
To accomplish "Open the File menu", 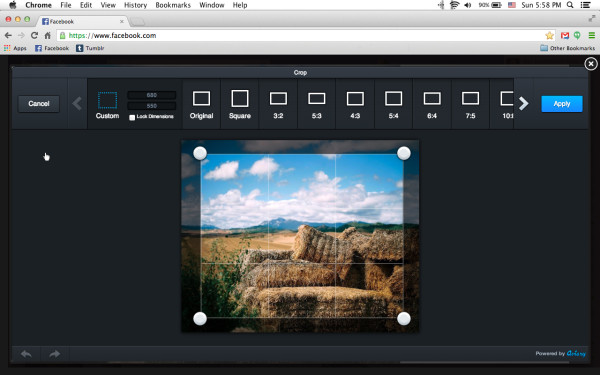I will click(66, 5).
